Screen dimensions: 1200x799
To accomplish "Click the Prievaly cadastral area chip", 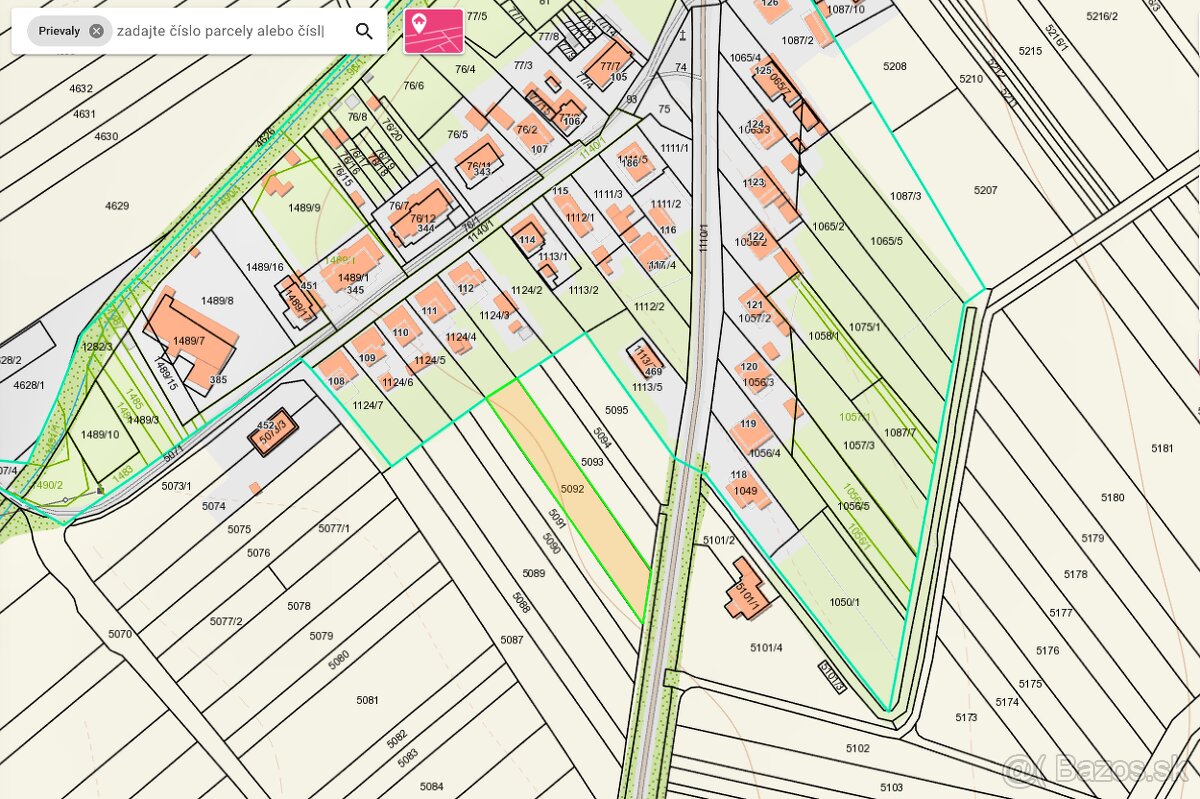I will pyautogui.click(x=59, y=31).
